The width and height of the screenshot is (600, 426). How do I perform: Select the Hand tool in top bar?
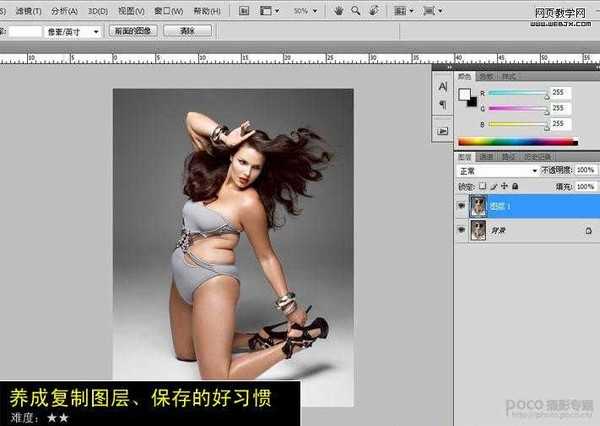pyautogui.click(x=340, y=10)
